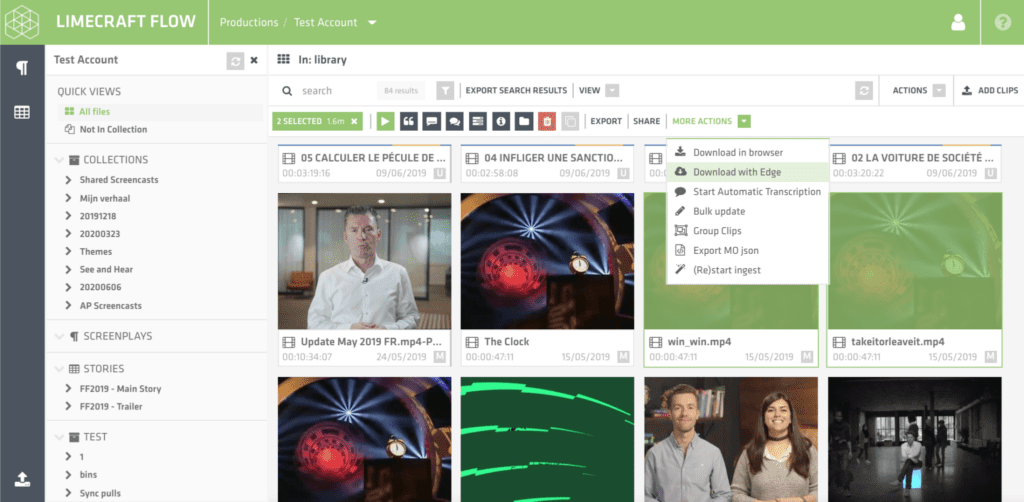The width and height of the screenshot is (1024, 502).
Task: Focus the search input field
Action: tap(336, 91)
